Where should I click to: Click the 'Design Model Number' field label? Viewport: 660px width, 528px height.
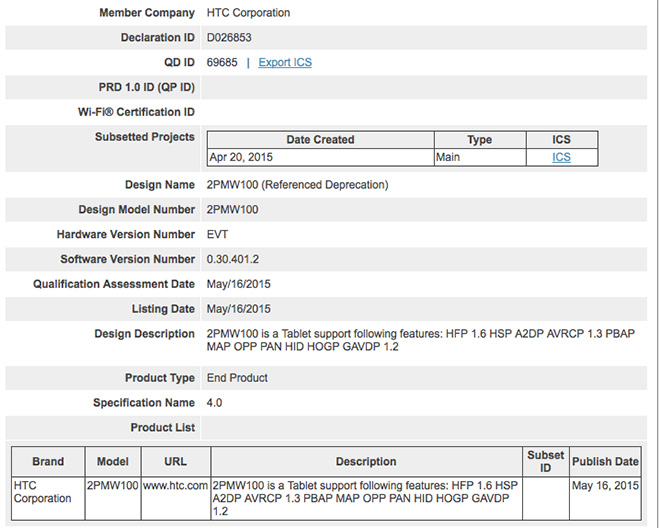[x=137, y=210]
